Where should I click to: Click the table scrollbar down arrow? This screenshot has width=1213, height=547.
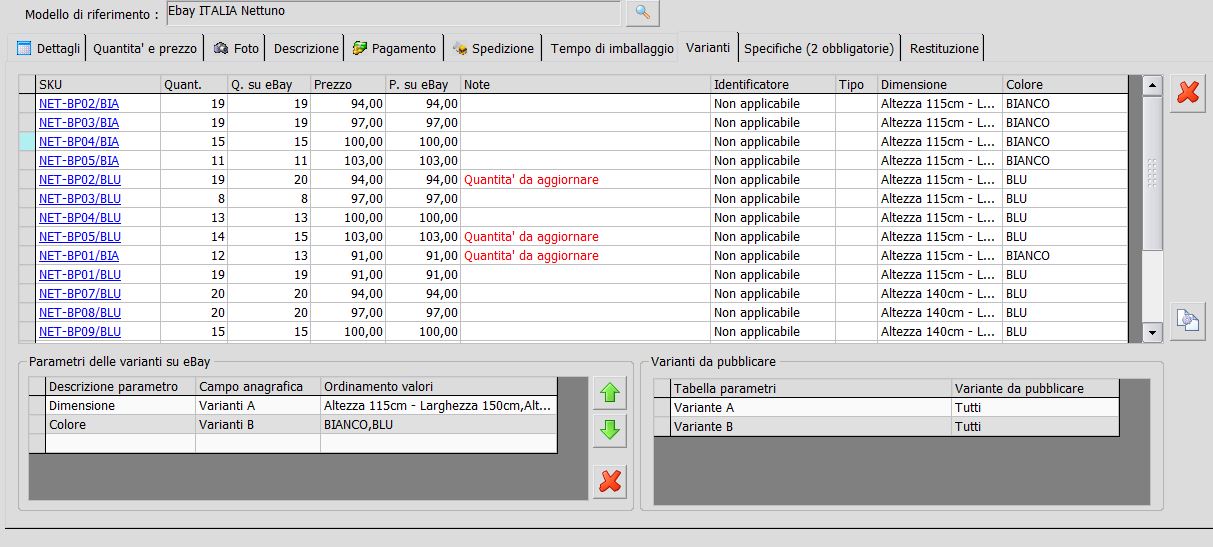point(1153,332)
